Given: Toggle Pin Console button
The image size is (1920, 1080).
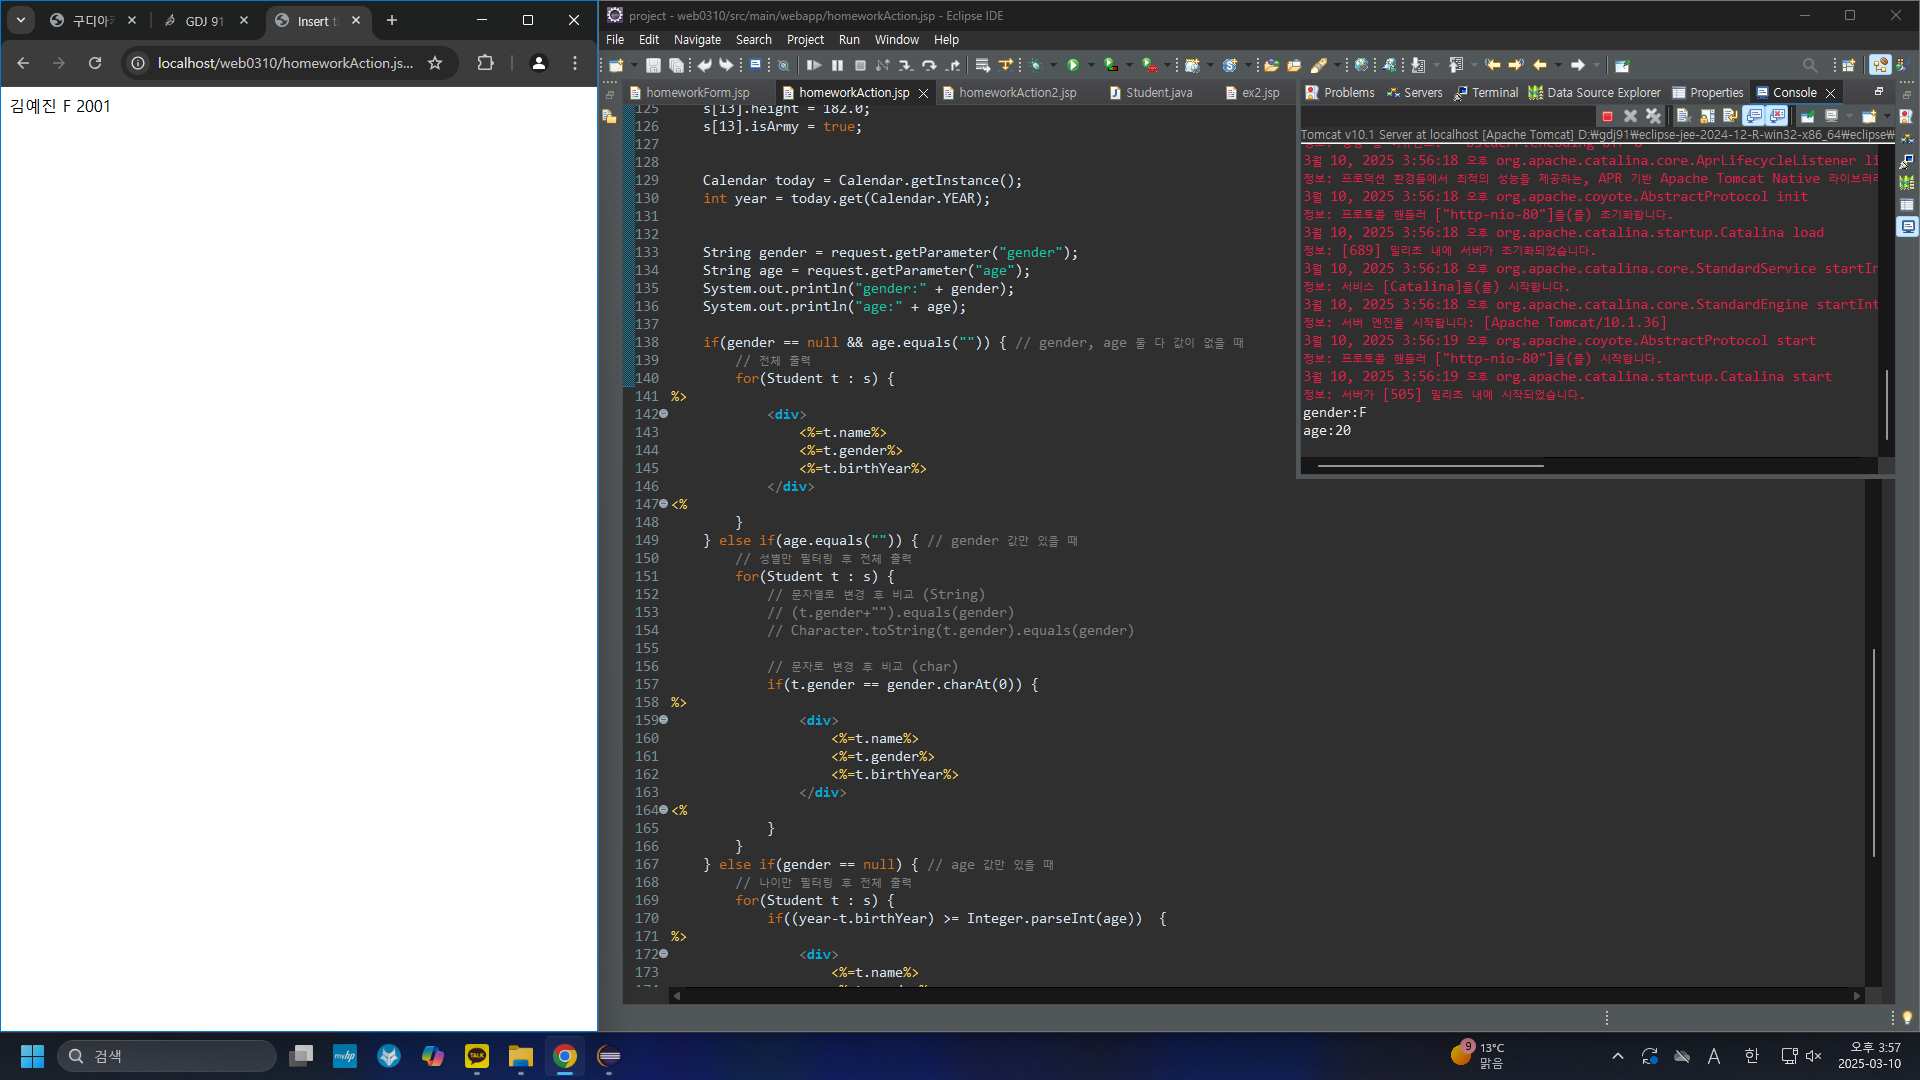Looking at the screenshot, I should coord(1807,116).
